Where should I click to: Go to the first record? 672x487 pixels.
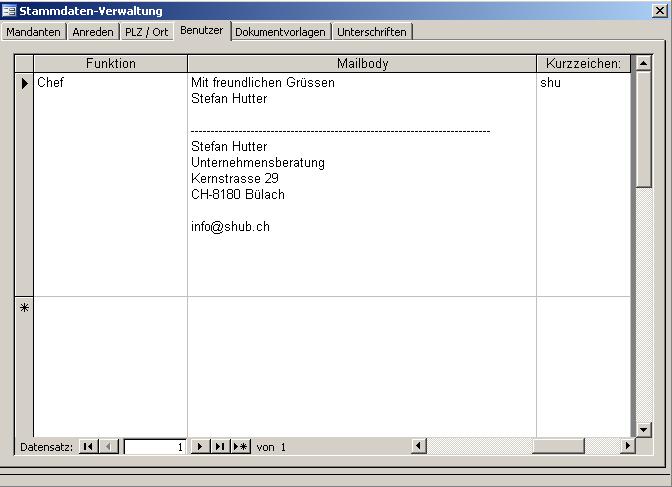tap(88, 447)
